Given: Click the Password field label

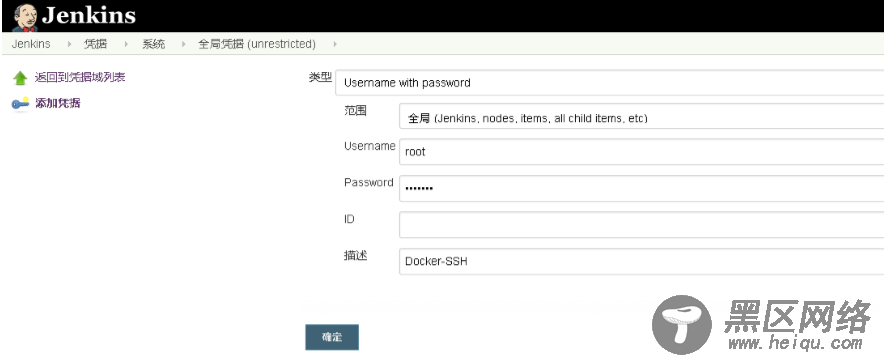Looking at the screenshot, I should point(369,182).
